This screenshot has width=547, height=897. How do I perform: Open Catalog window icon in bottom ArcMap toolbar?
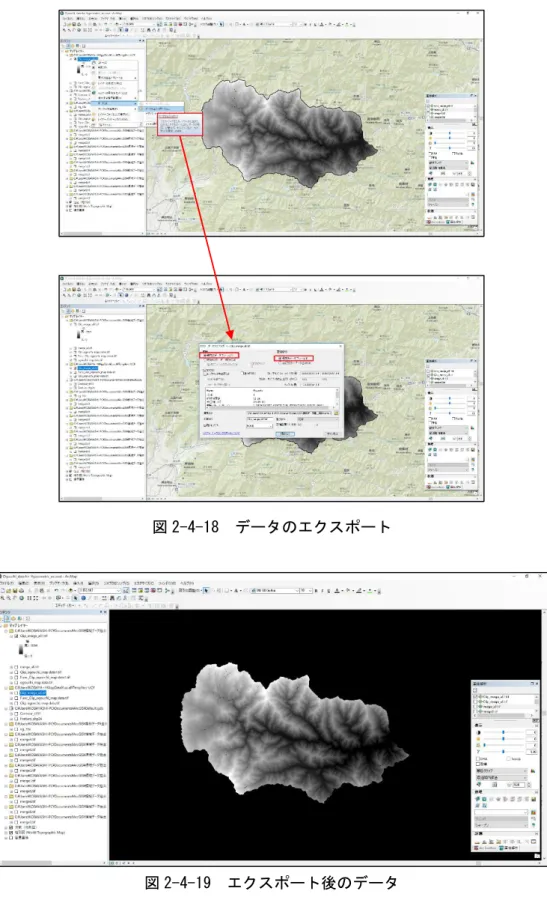(140, 590)
